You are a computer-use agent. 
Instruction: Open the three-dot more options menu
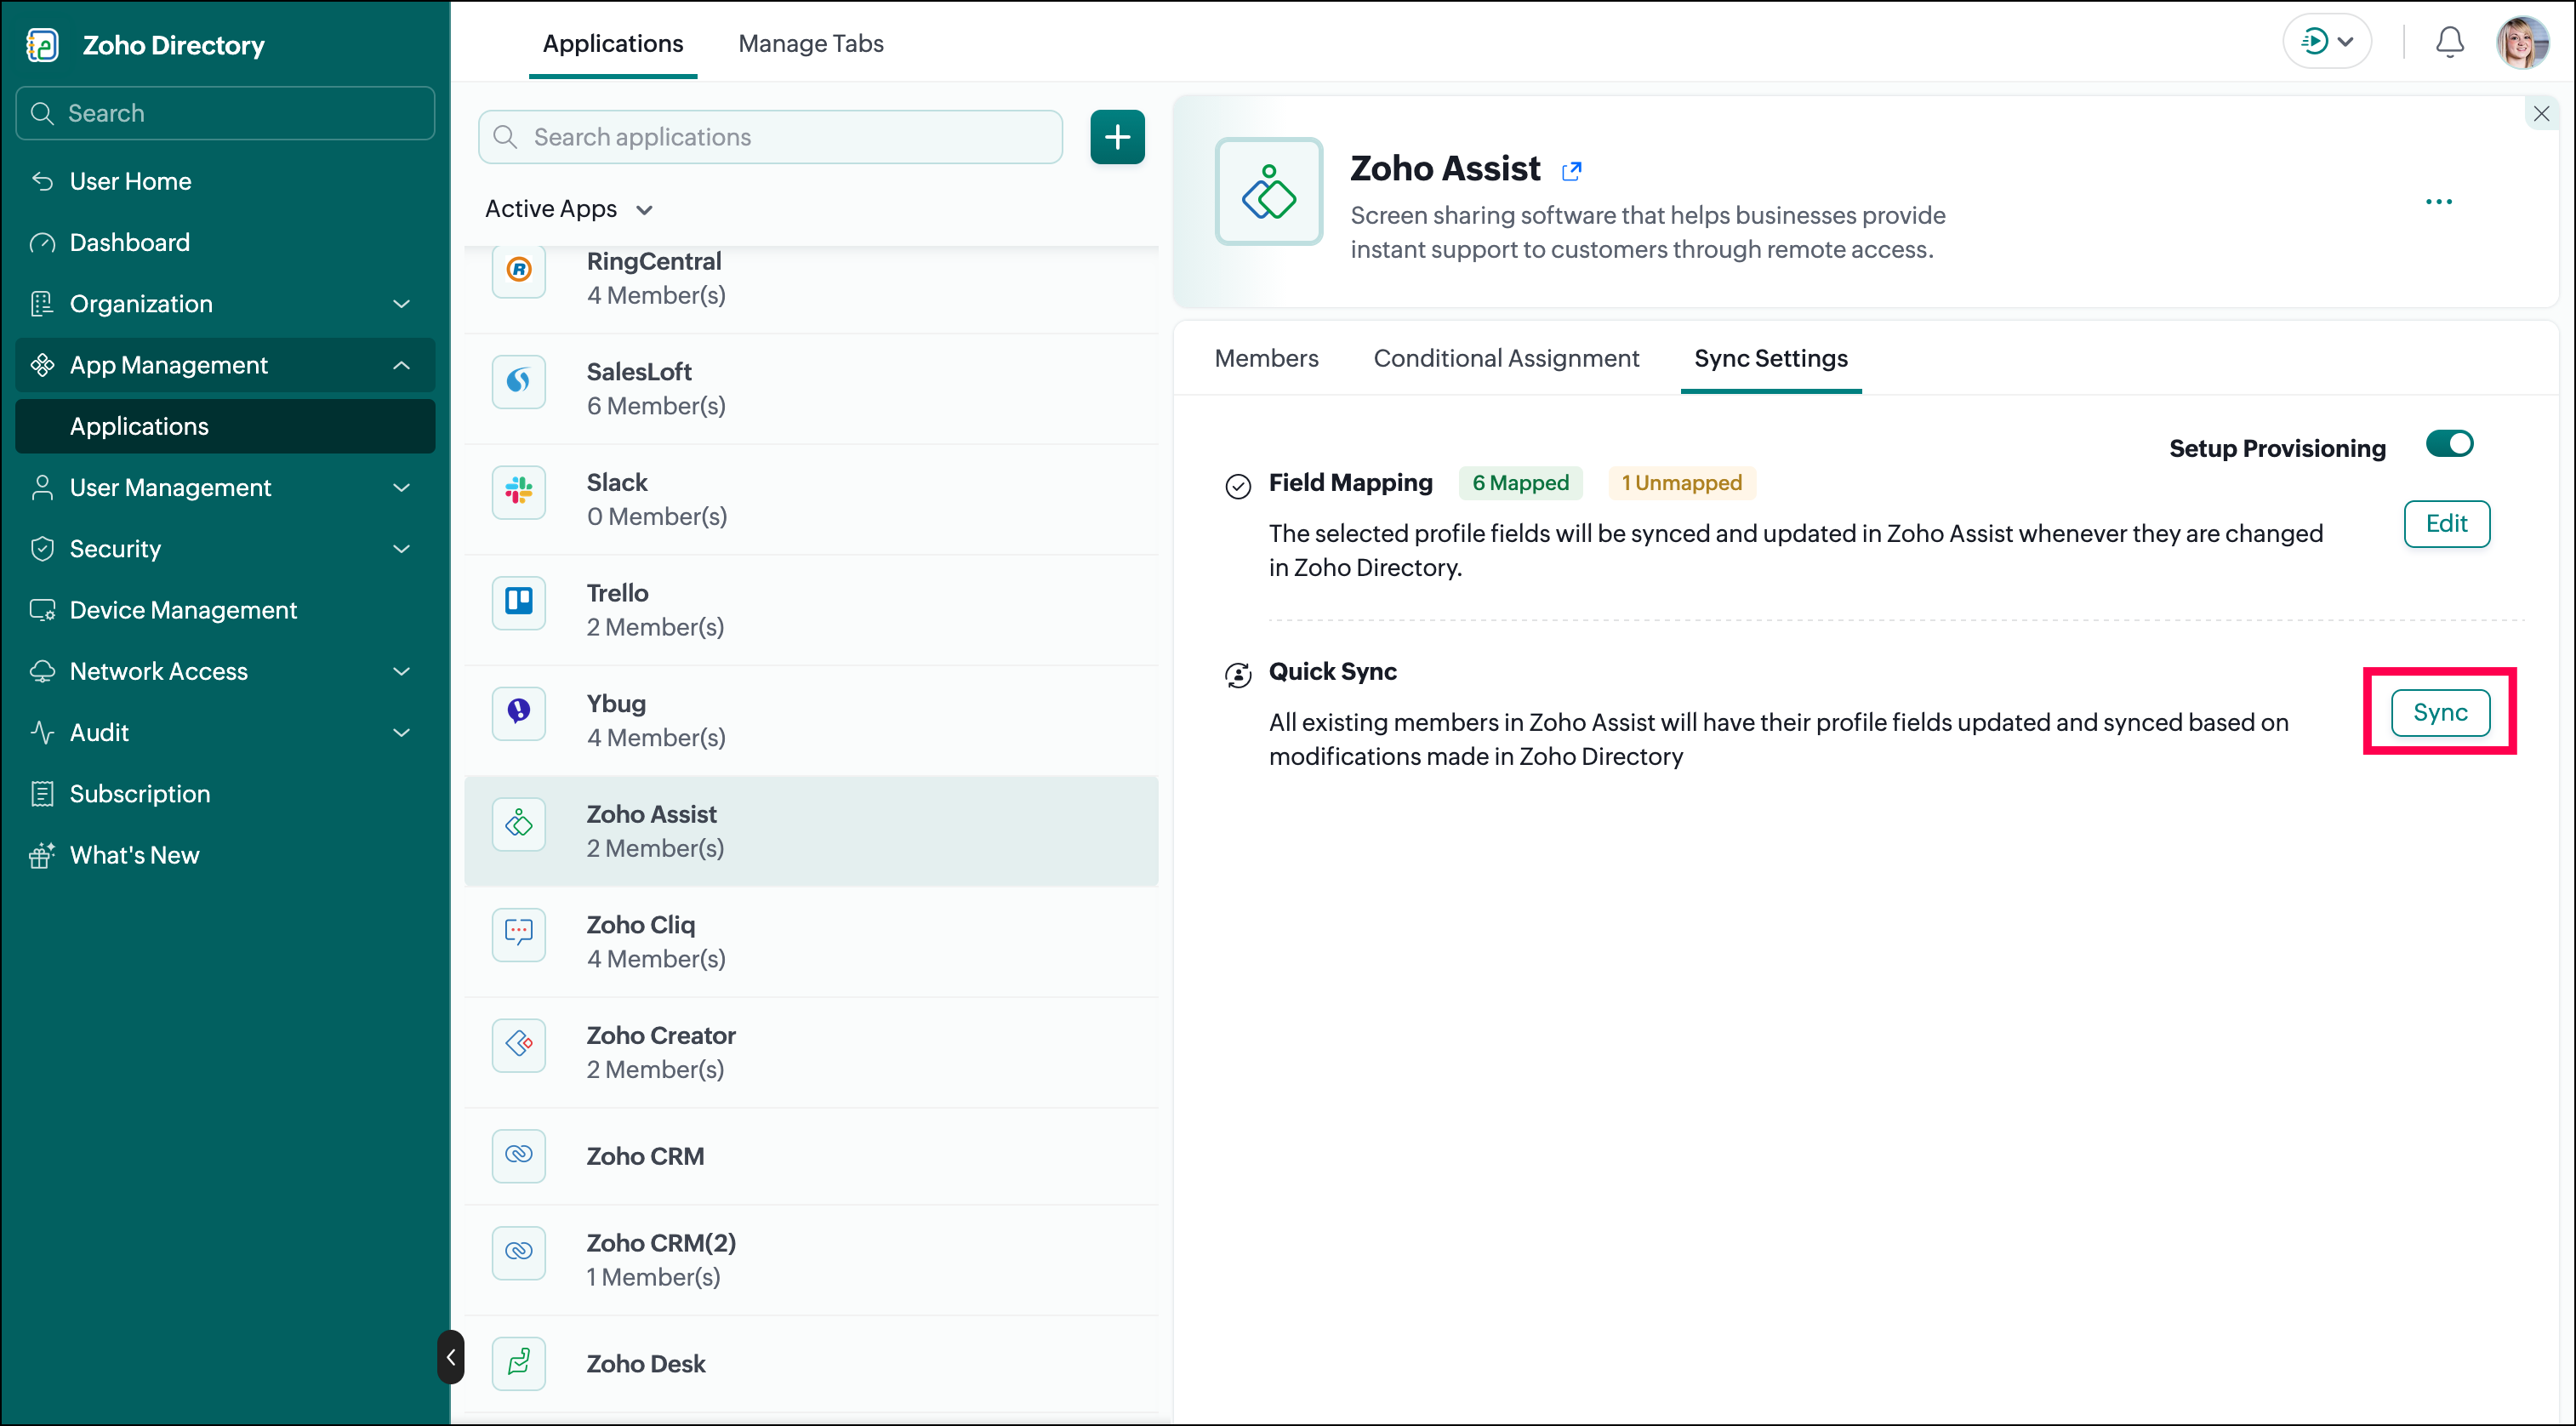coord(2438,202)
